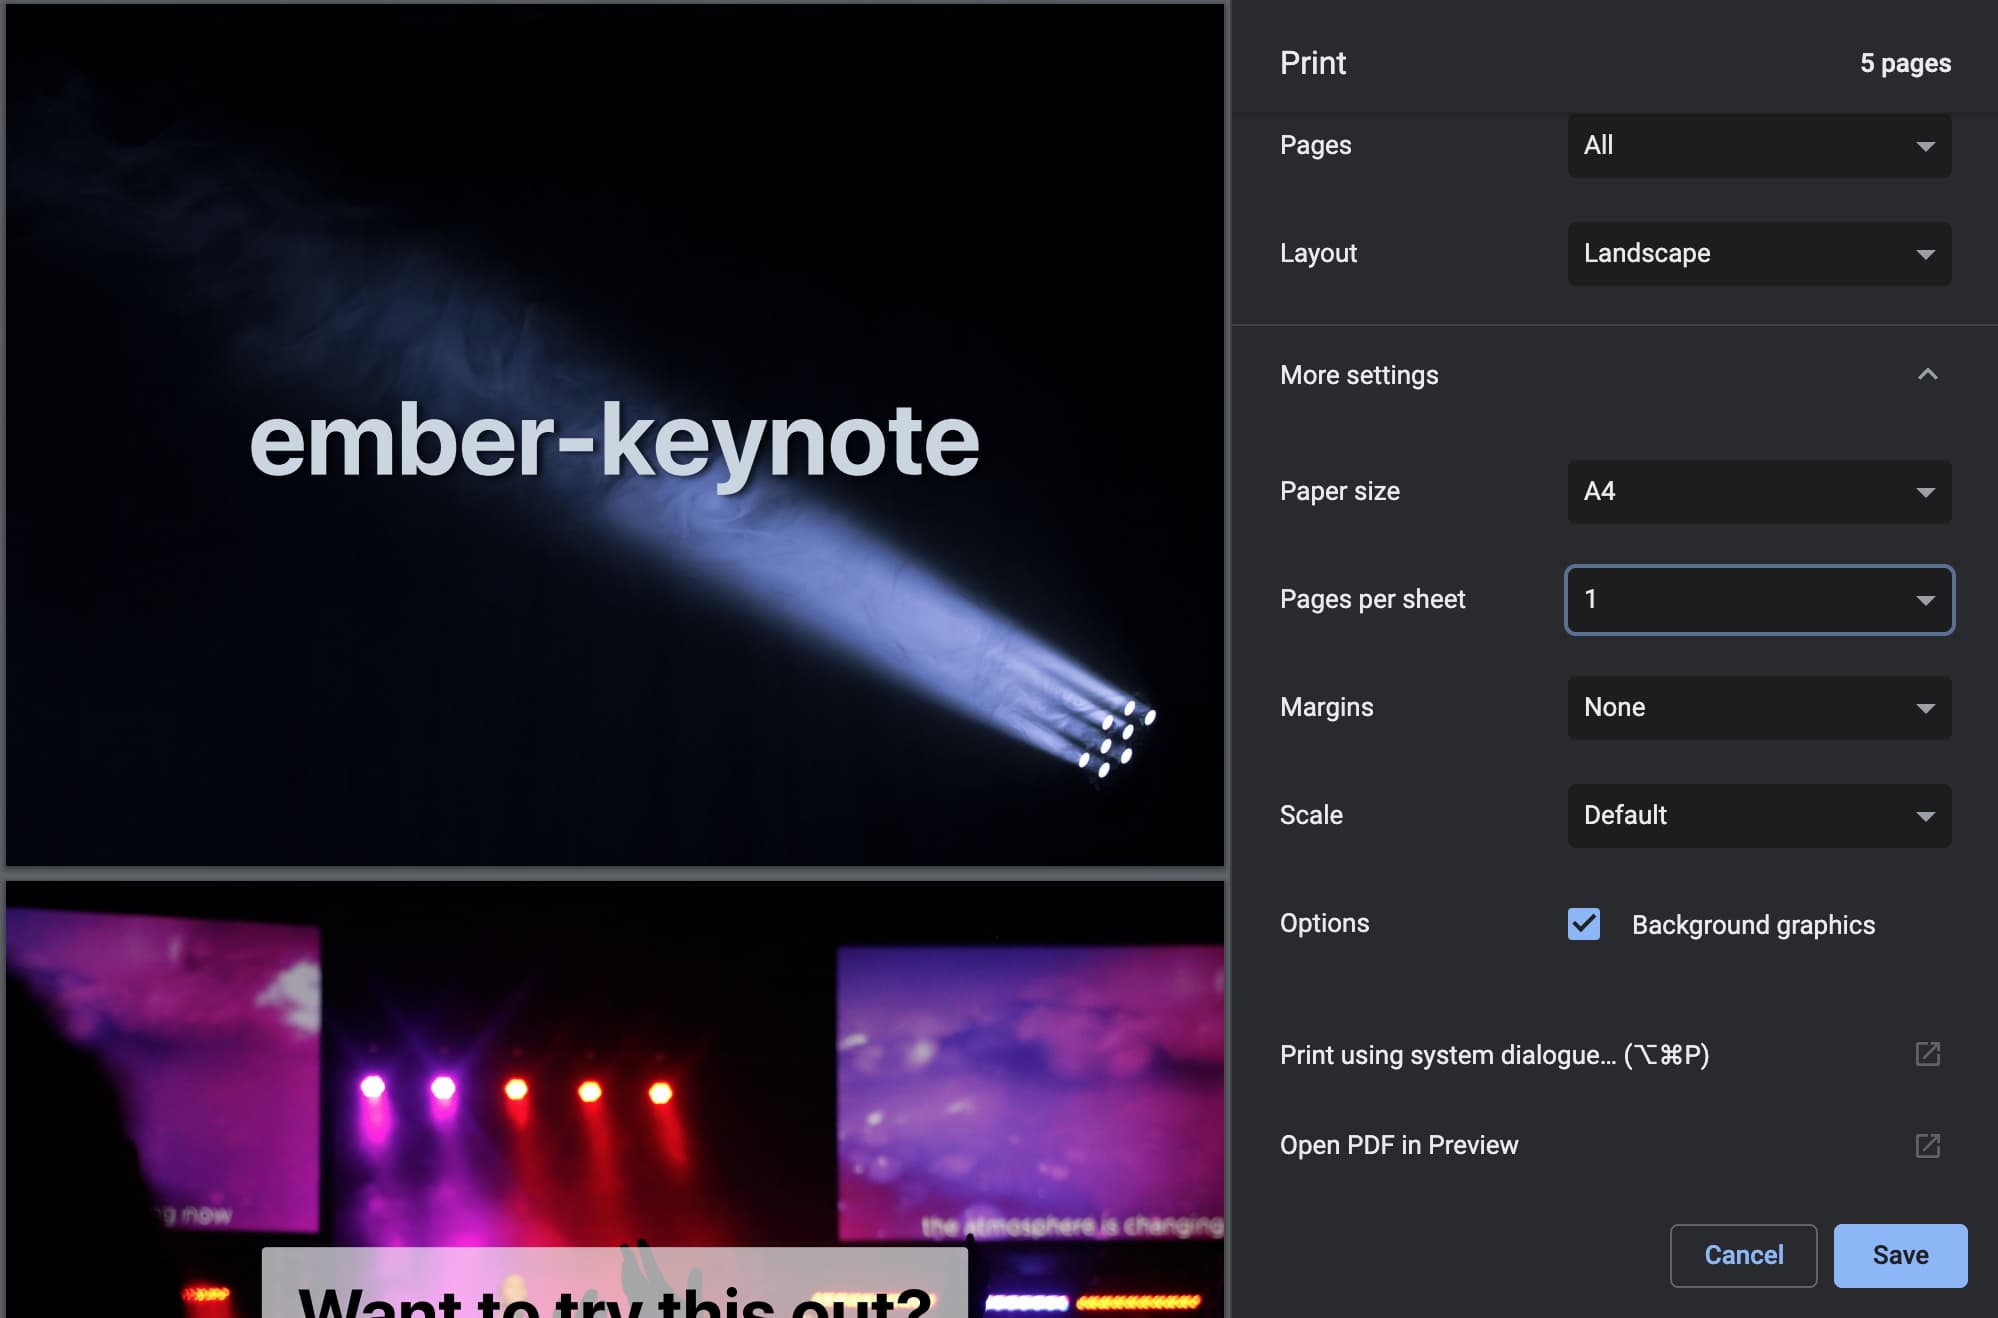Image resolution: width=1998 pixels, height=1318 pixels.
Task: Uncheck the Background graphics checkbox
Action: 1584,924
